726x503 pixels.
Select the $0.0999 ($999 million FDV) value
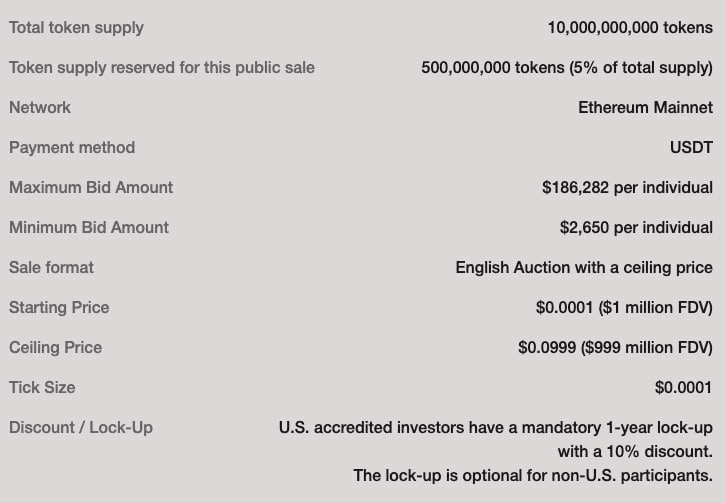point(615,347)
